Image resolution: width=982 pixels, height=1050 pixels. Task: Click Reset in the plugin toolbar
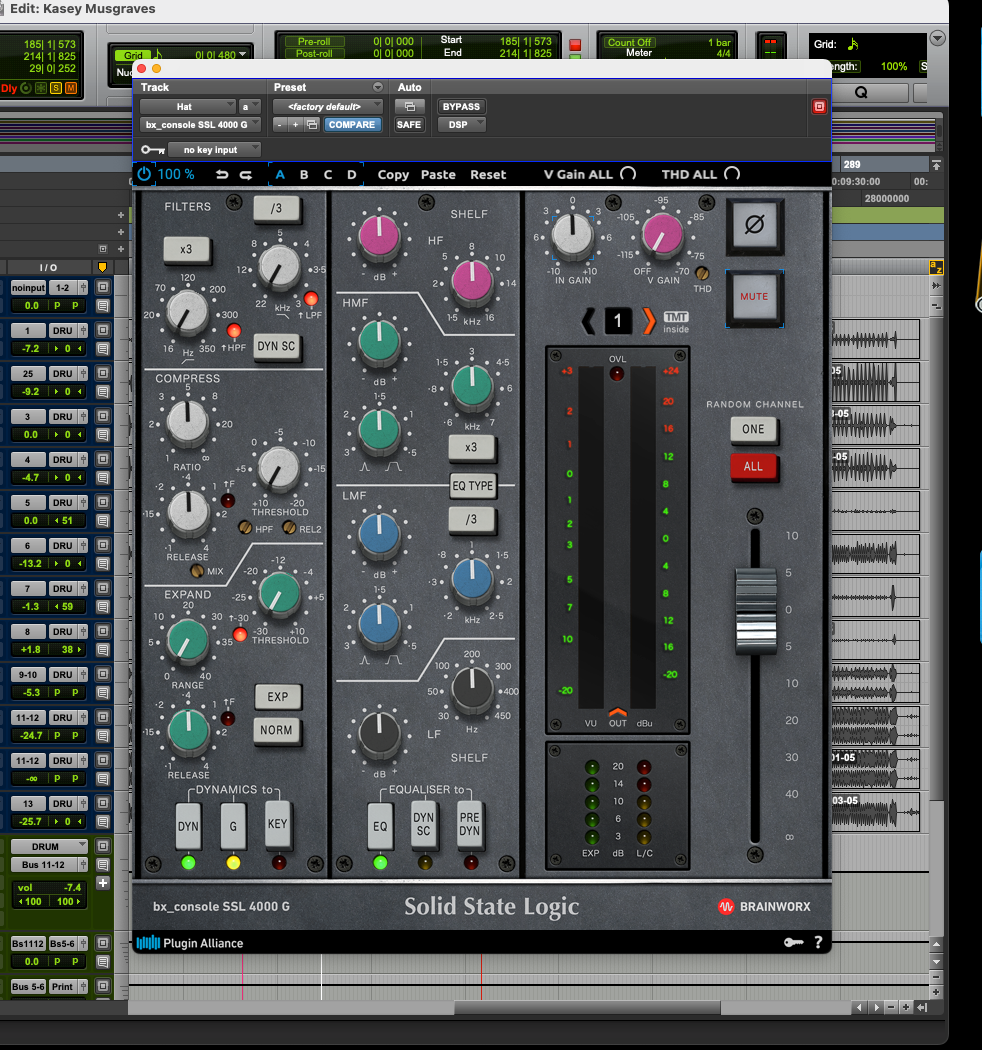tap(488, 175)
